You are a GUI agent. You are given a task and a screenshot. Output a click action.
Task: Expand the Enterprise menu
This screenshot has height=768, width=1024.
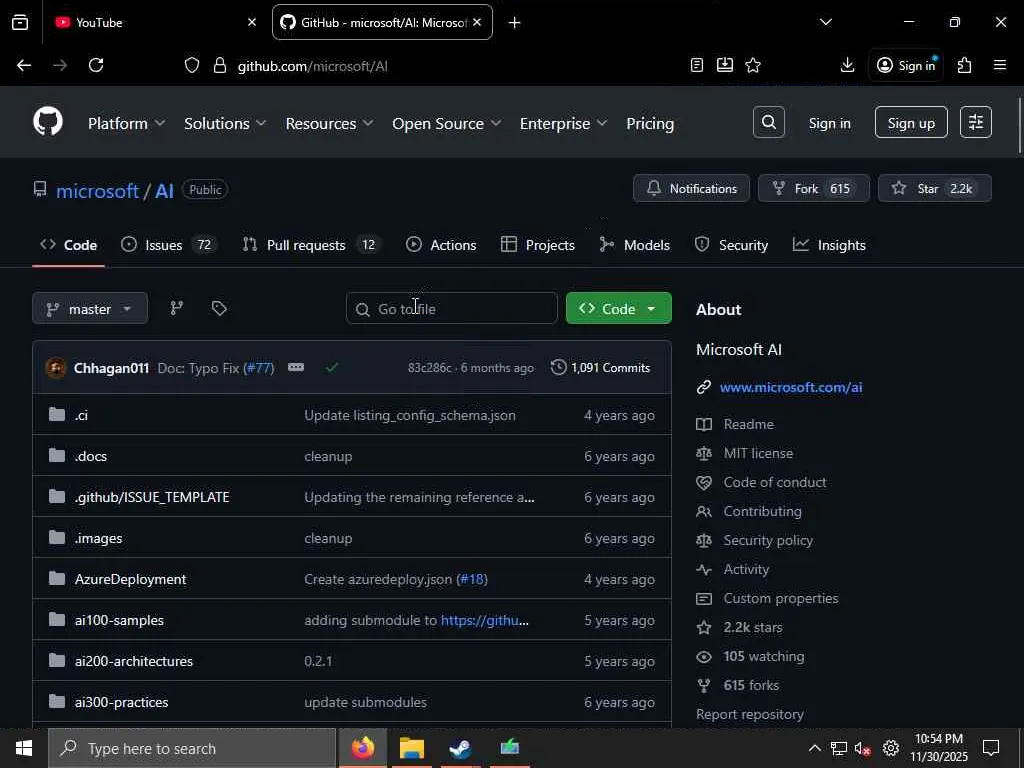pos(563,123)
